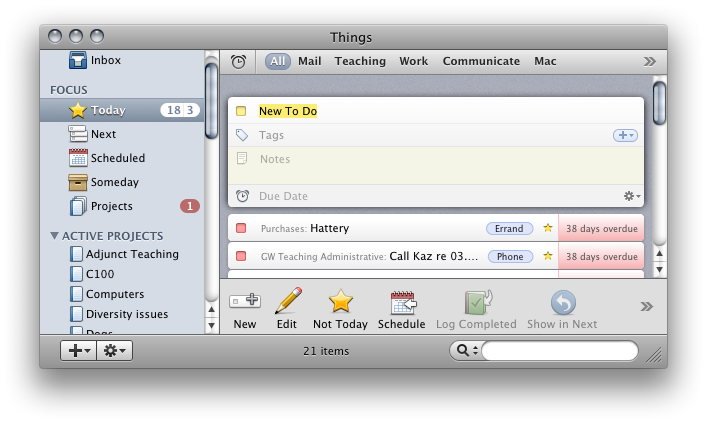Click the Hattery overdue label
The height and width of the screenshot is (423, 707).
click(x=601, y=229)
